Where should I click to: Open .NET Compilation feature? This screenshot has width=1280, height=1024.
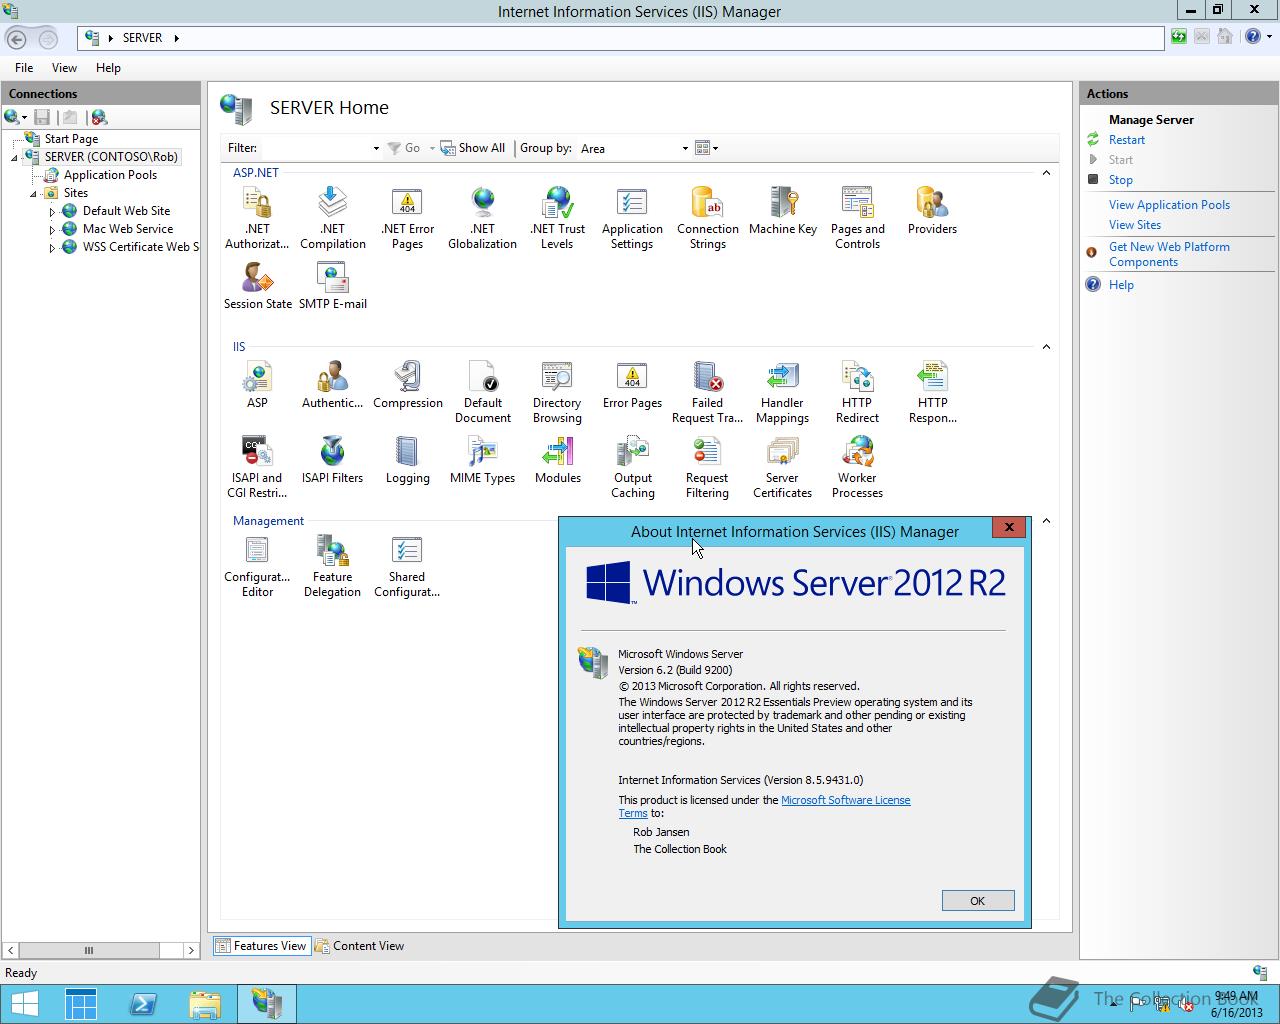click(x=333, y=218)
